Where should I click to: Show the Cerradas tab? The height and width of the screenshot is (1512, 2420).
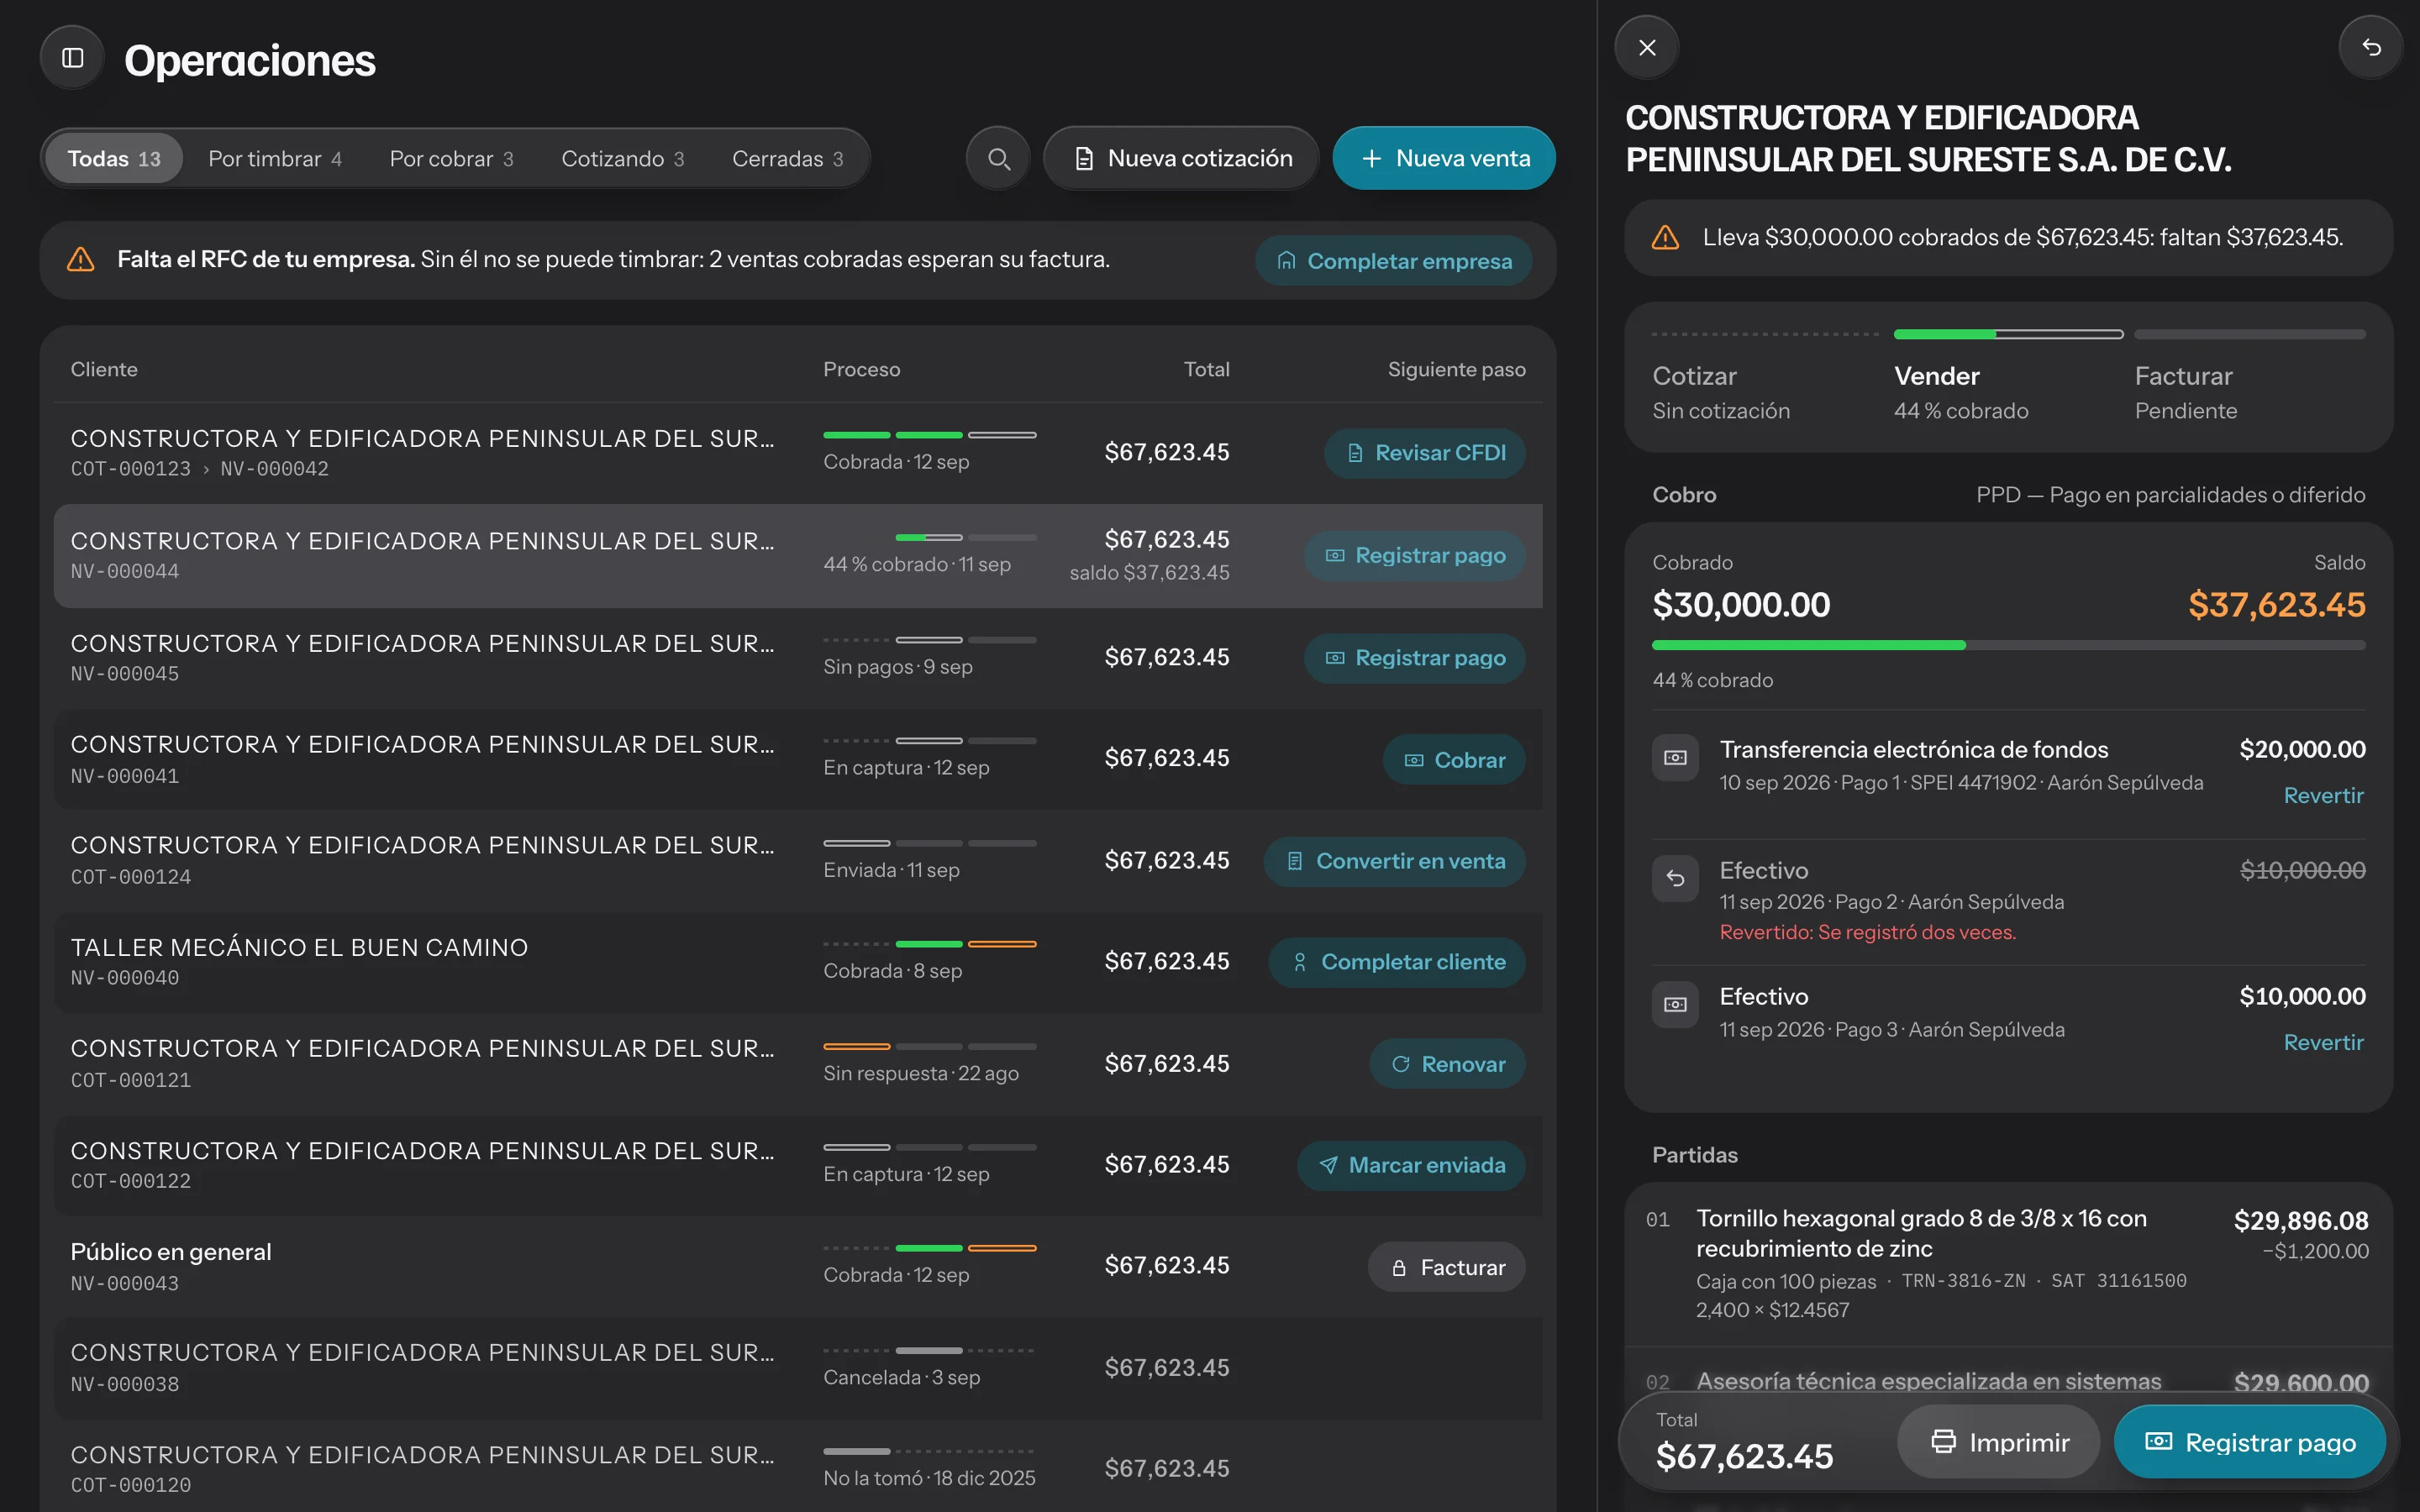pyautogui.click(x=787, y=159)
